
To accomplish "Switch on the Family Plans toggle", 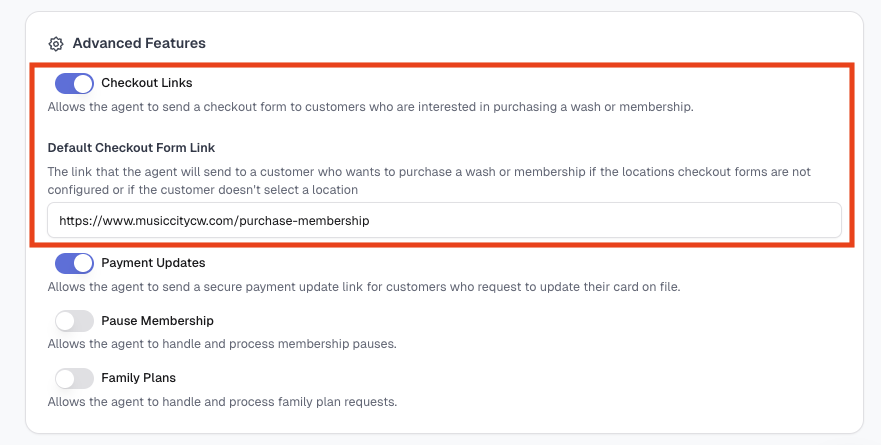I will tap(74, 379).
